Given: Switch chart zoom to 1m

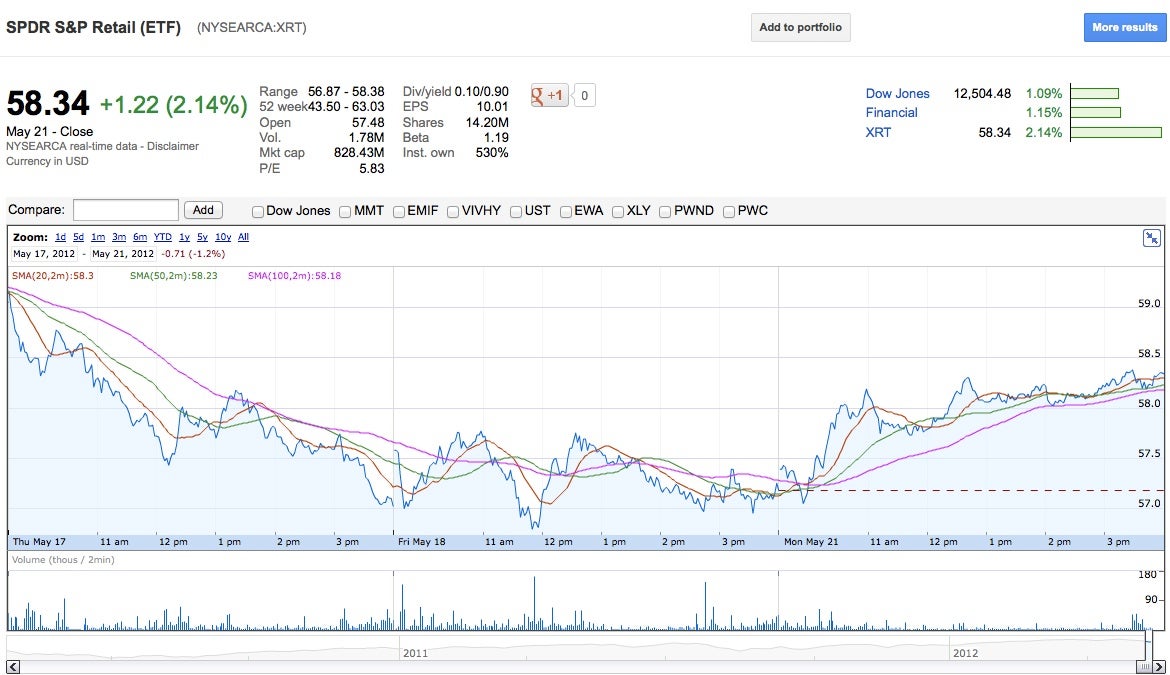Looking at the screenshot, I should 98,237.
